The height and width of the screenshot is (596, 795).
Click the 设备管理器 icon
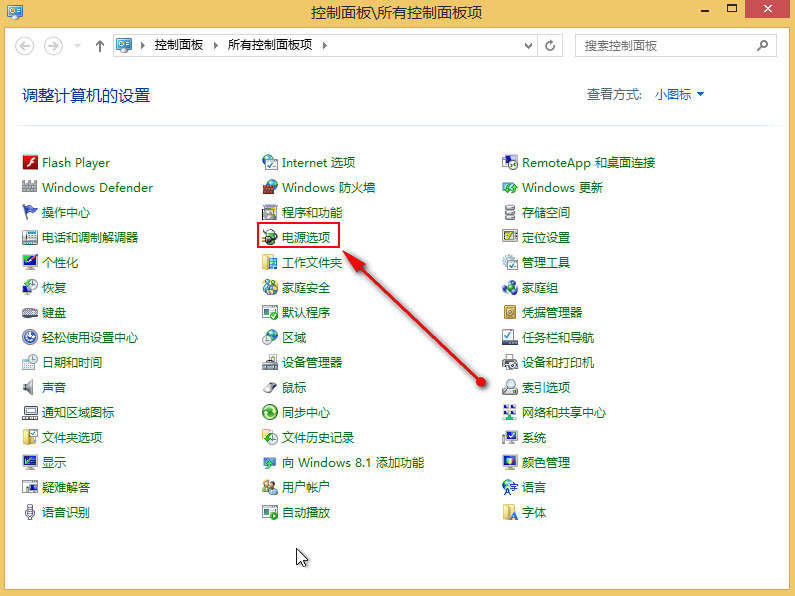270,362
